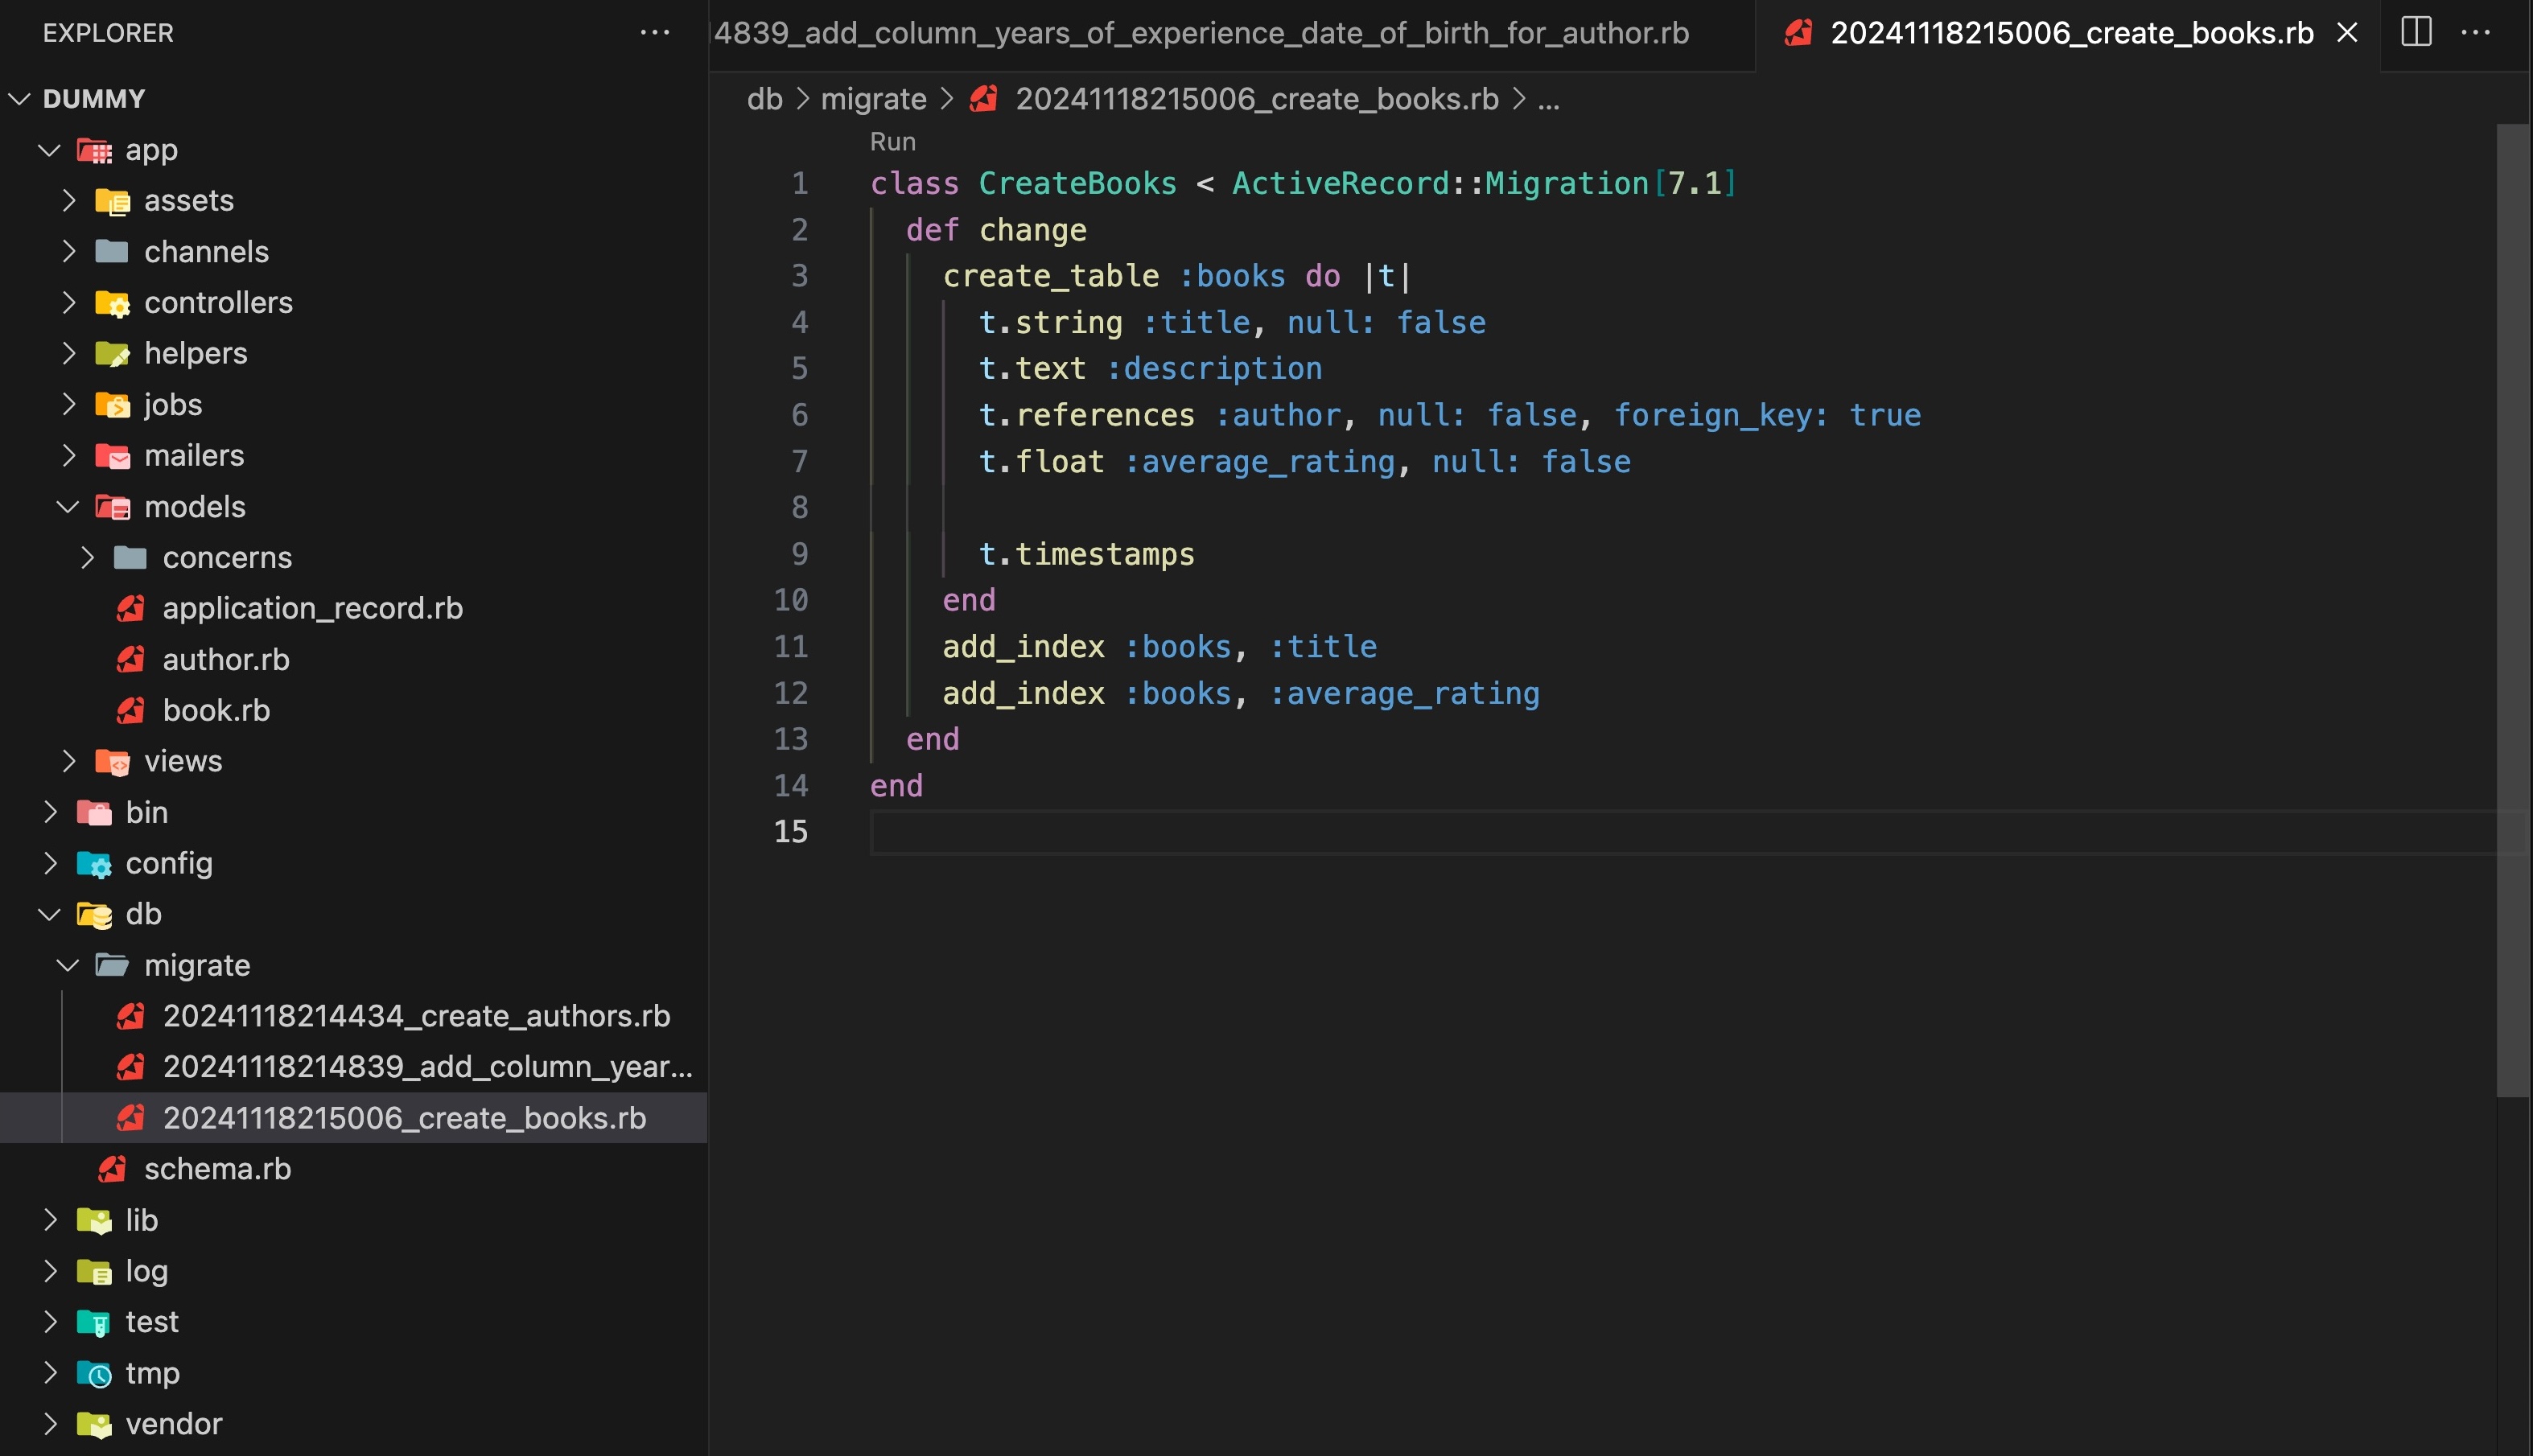Expand the vendor folder
Screen dimensions: 2533x1456
pos(49,1424)
